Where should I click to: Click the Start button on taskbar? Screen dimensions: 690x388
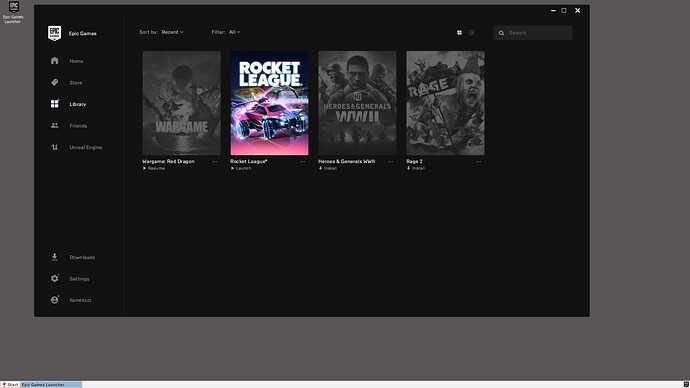(x=10, y=384)
